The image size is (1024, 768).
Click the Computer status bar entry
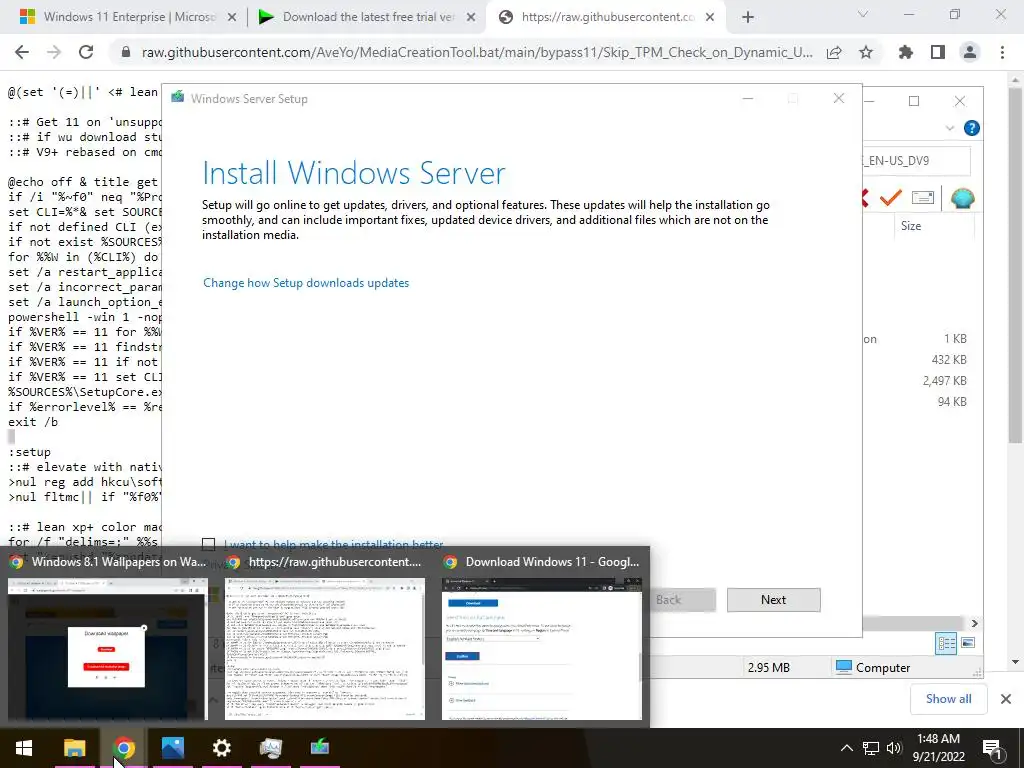(x=873, y=667)
